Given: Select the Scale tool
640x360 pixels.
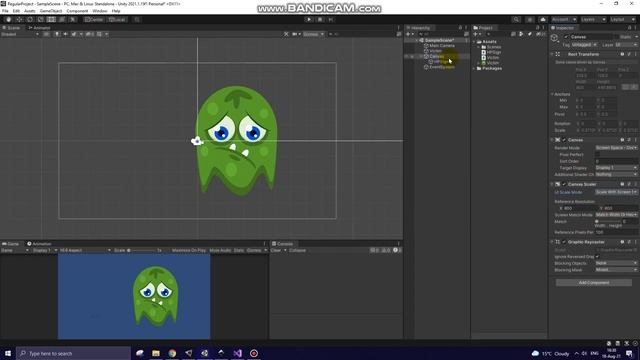Looking at the screenshot, I should click(40, 20).
